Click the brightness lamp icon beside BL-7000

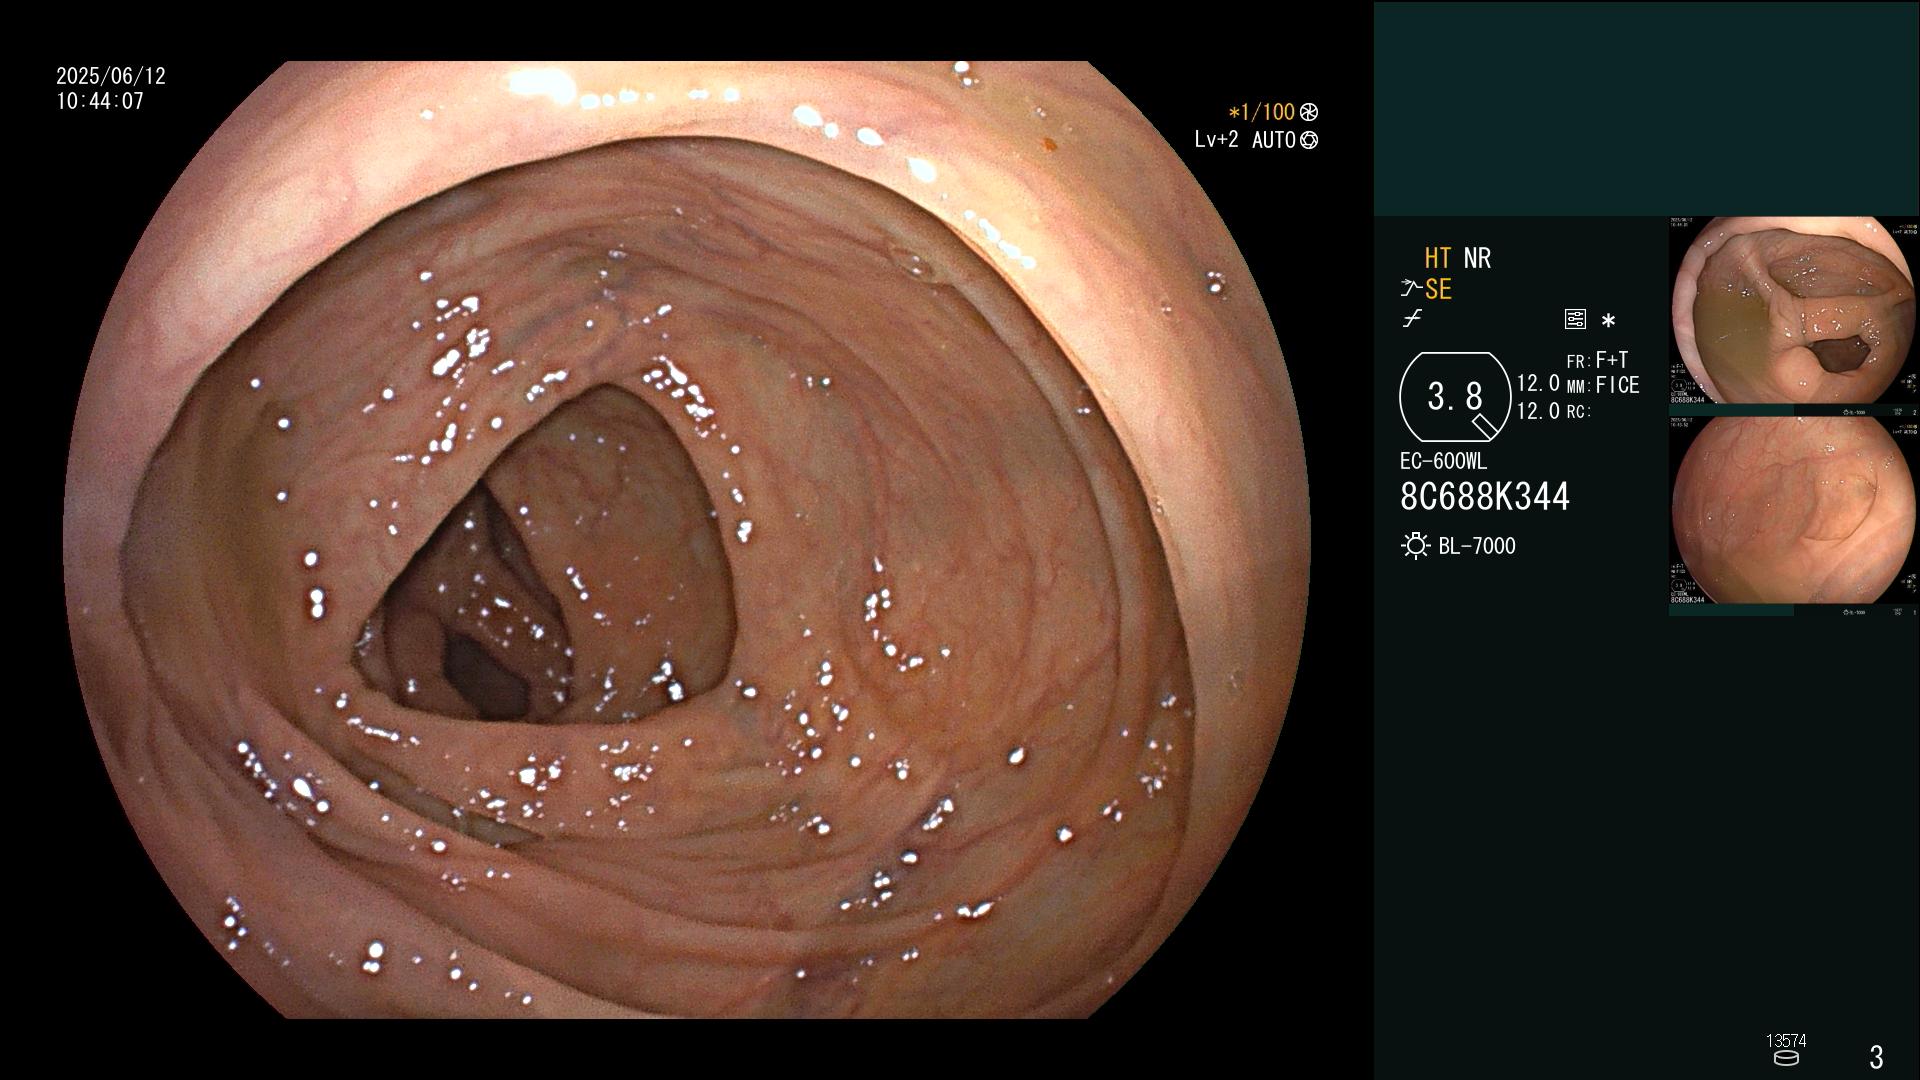(1415, 546)
